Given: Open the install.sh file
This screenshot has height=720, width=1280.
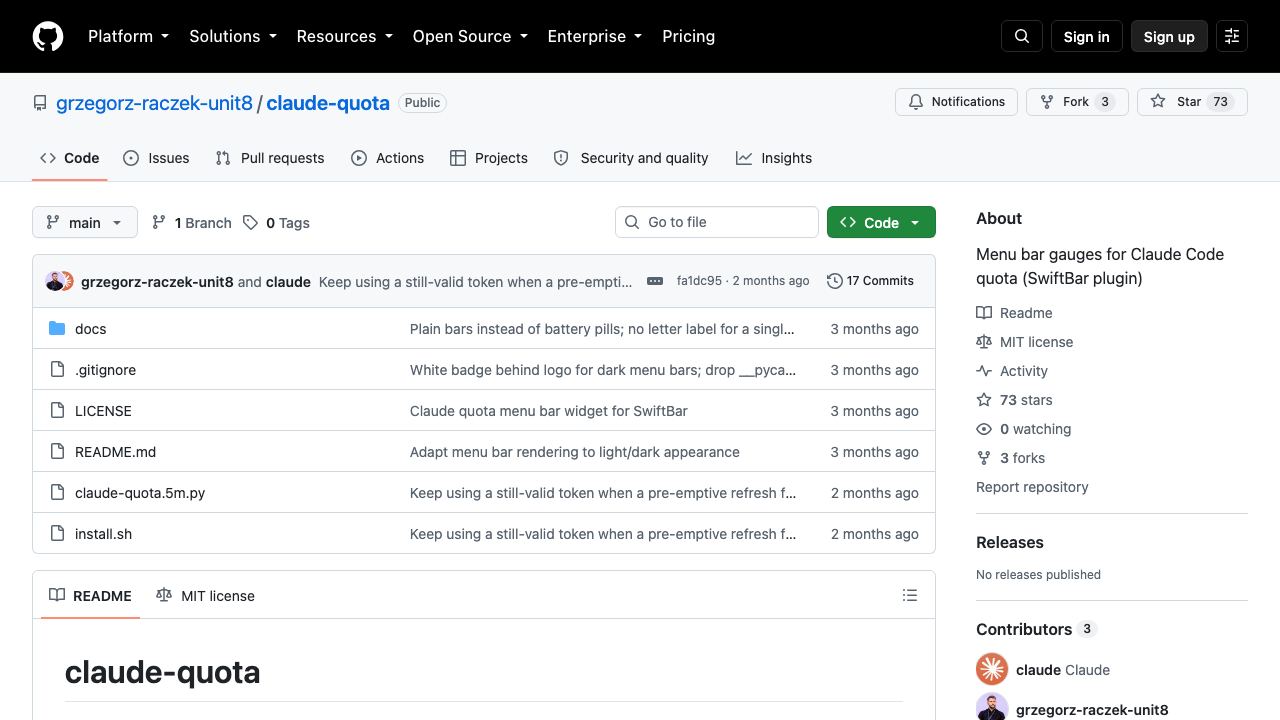Looking at the screenshot, I should pos(104,534).
